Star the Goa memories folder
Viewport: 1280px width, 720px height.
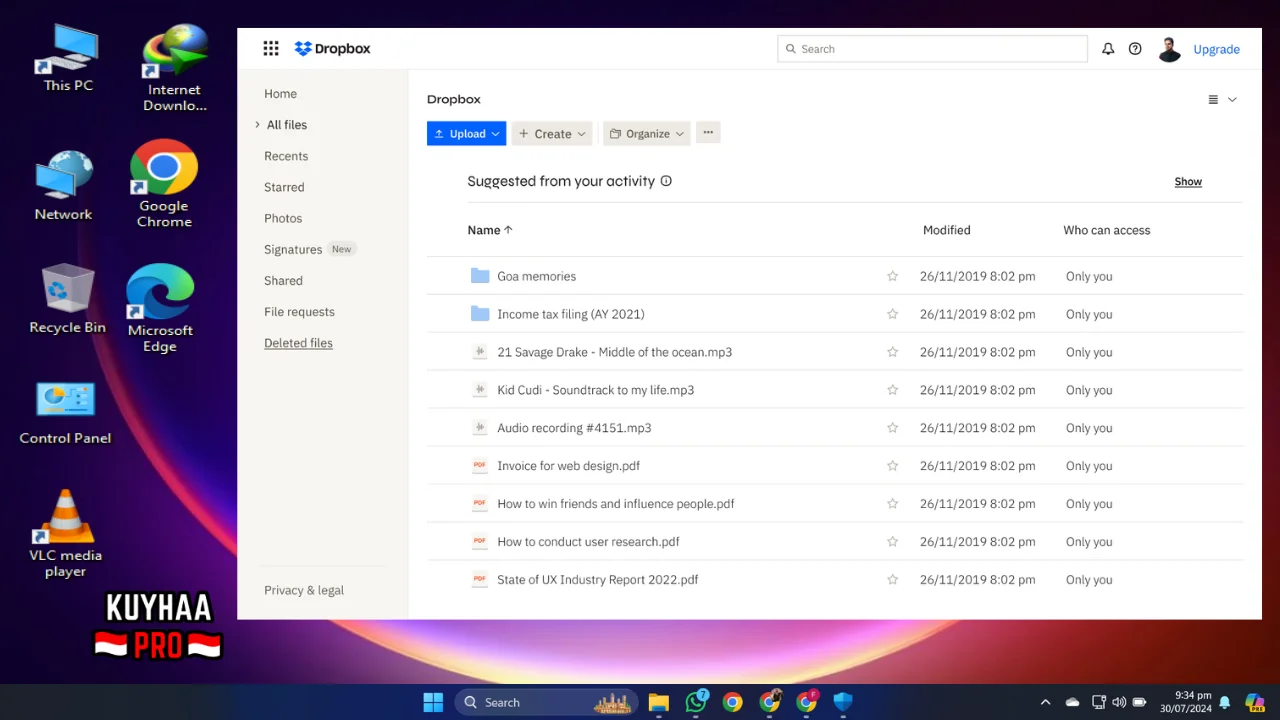tap(893, 276)
